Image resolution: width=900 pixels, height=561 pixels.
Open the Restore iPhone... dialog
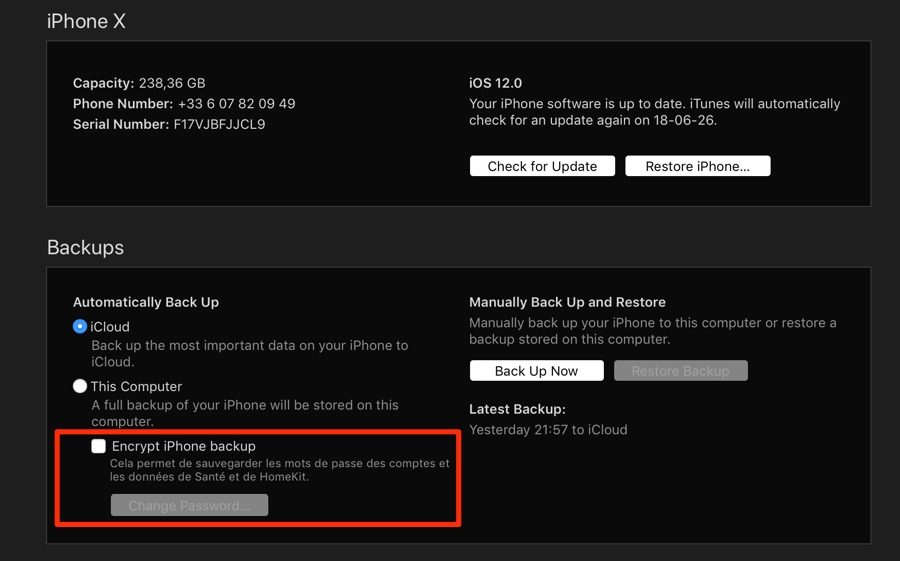coord(697,166)
